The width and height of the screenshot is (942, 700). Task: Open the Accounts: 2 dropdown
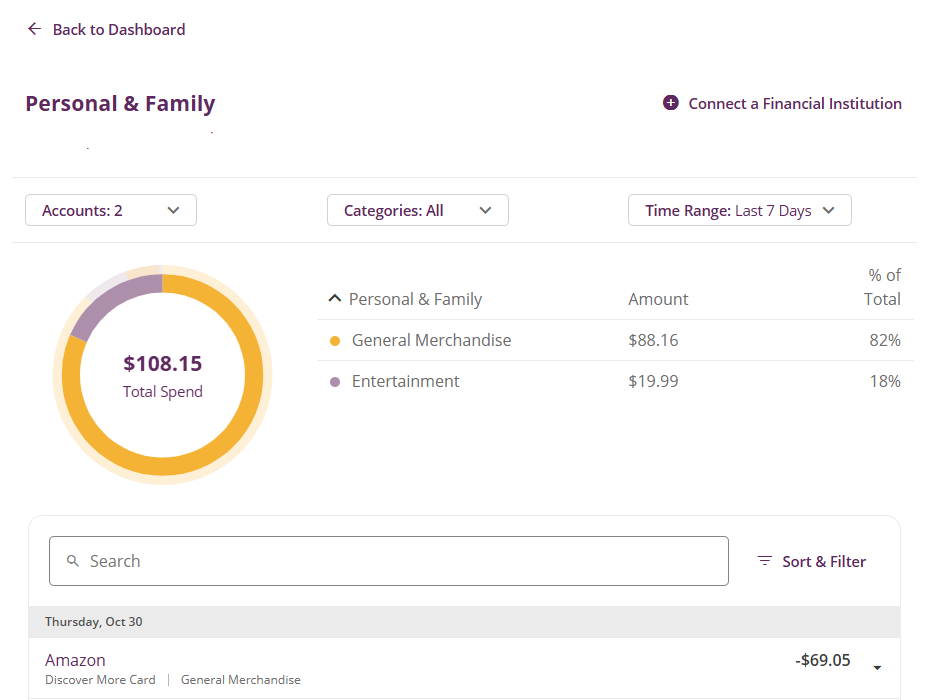click(x=110, y=210)
